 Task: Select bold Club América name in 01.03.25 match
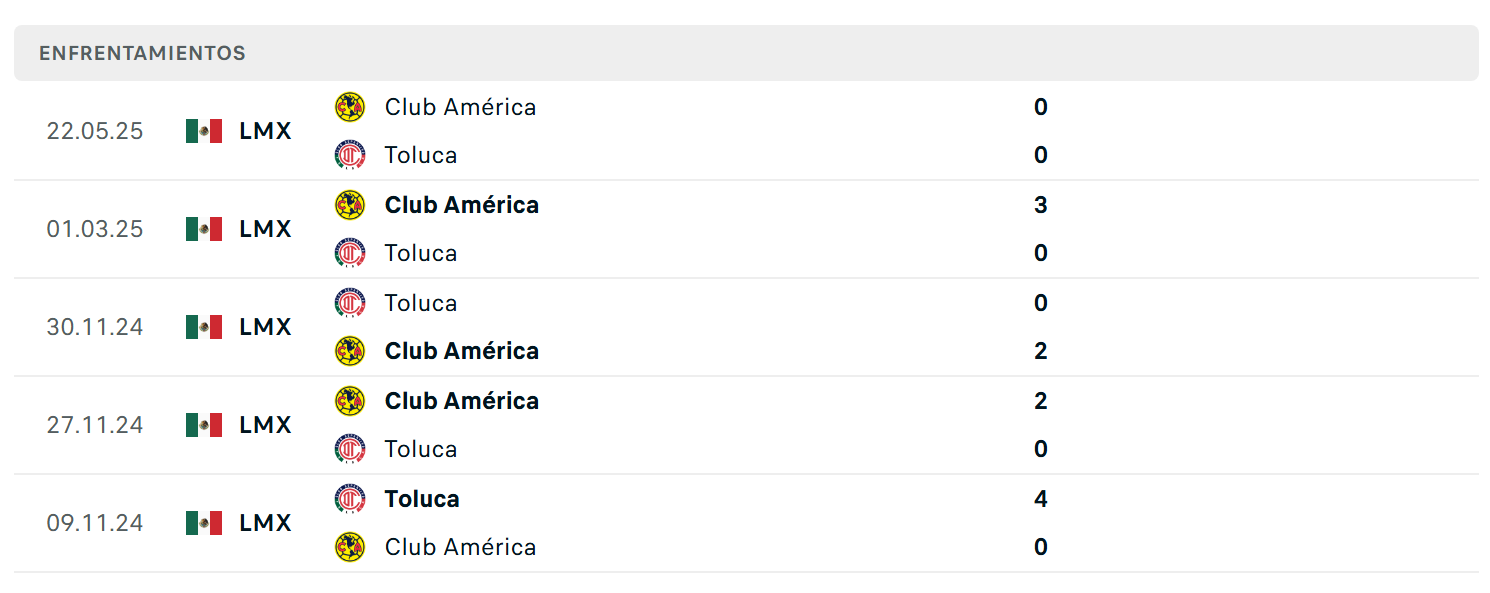(x=462, y=205)
